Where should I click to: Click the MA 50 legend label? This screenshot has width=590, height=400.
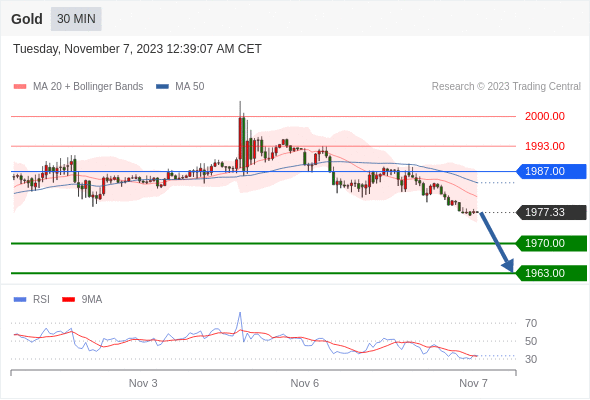click(190, 87)
